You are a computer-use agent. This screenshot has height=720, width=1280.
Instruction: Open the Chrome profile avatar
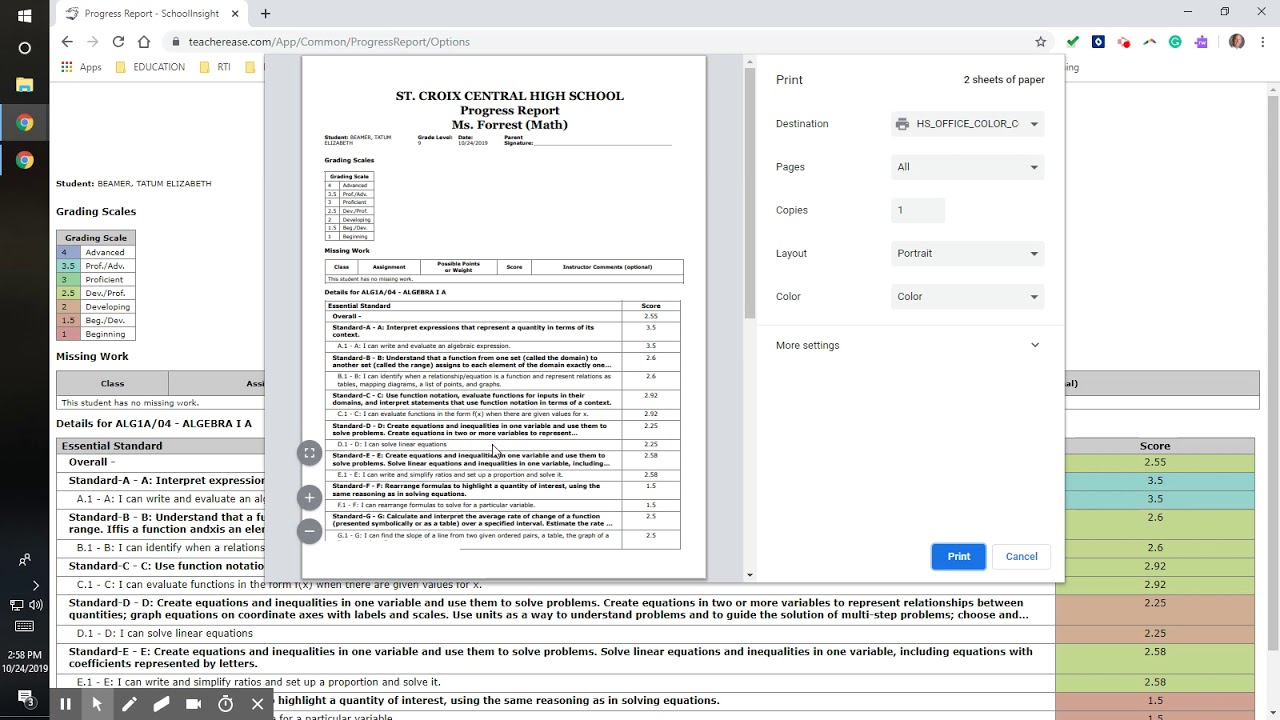(x=1237, y=42)
